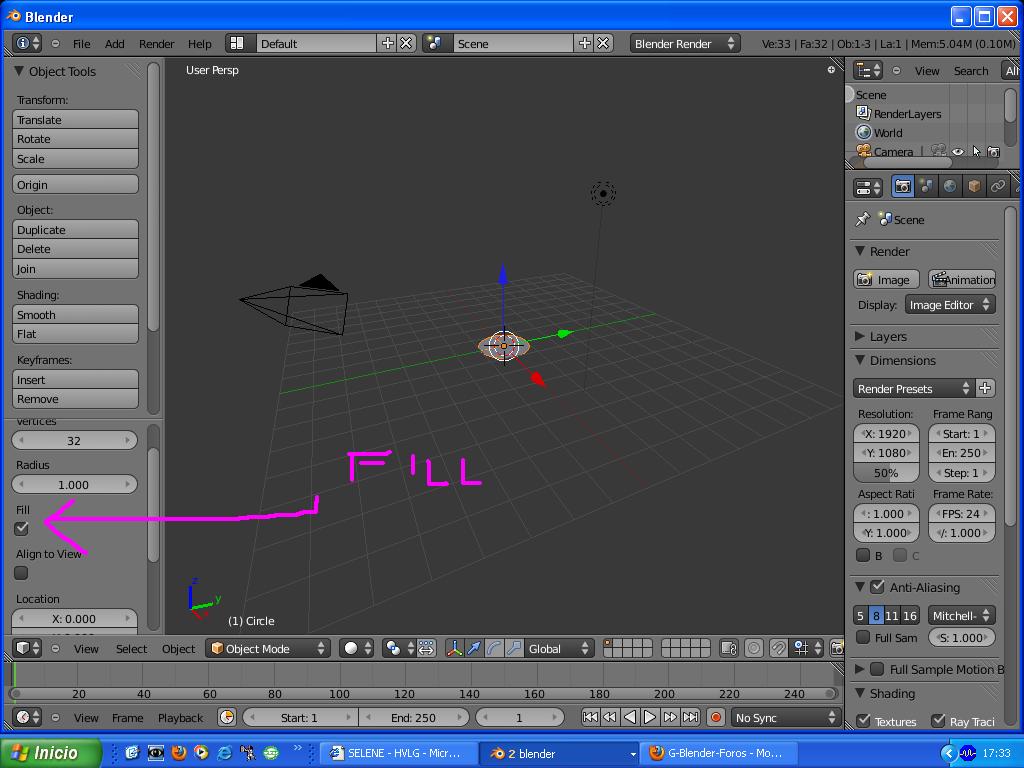Viewport: 1024px width, 768px height.
Task: Click the timeline record button
Action: click(716, 717)
